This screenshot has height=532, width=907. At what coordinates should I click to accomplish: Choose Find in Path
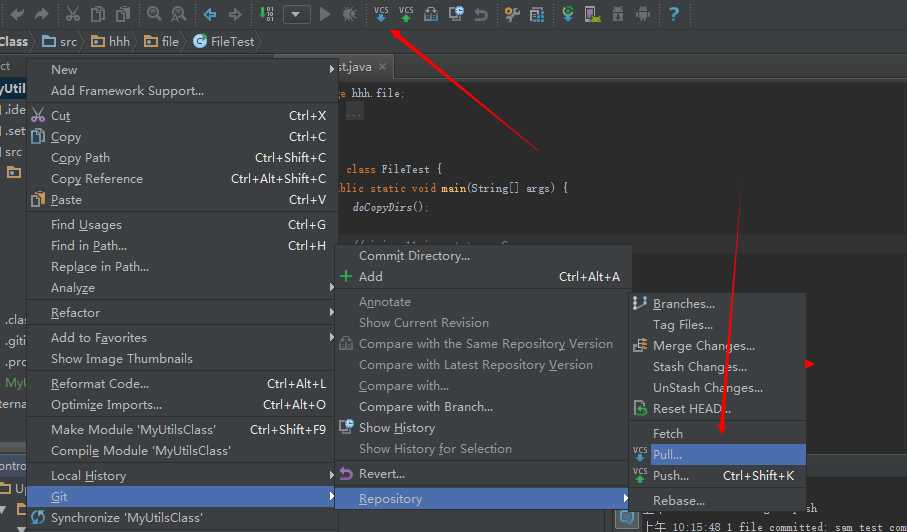click(x=183, y=246)
